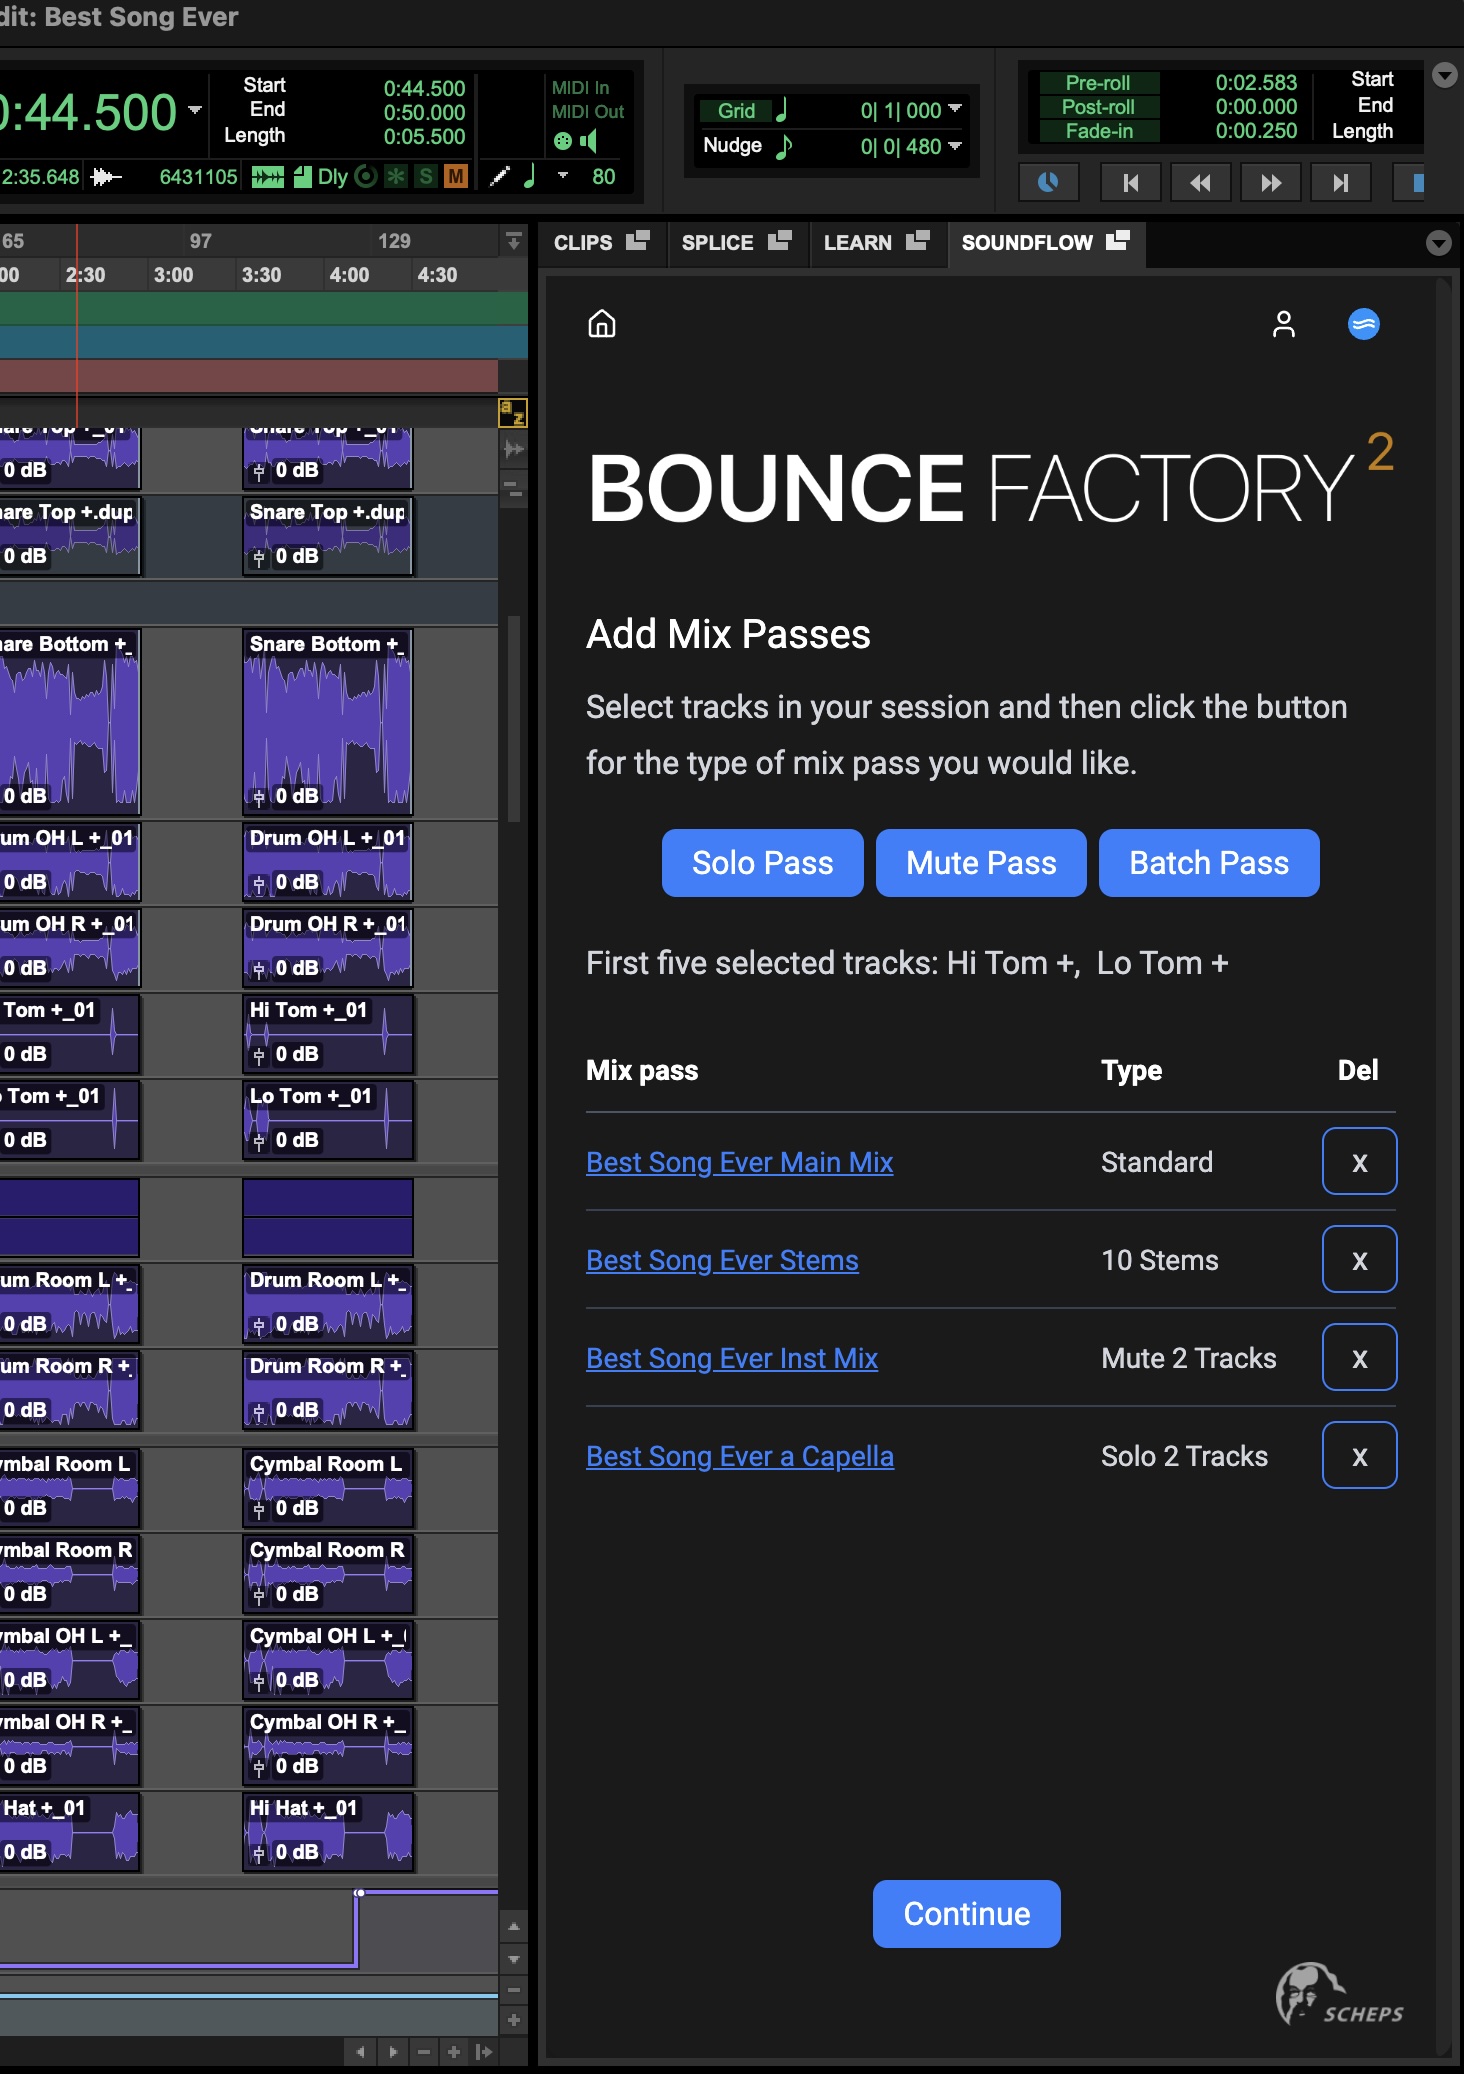This screenshot has width=1464, height=2074.
Task: Switch to the CLIPS tab
Action: coord(600,243)
